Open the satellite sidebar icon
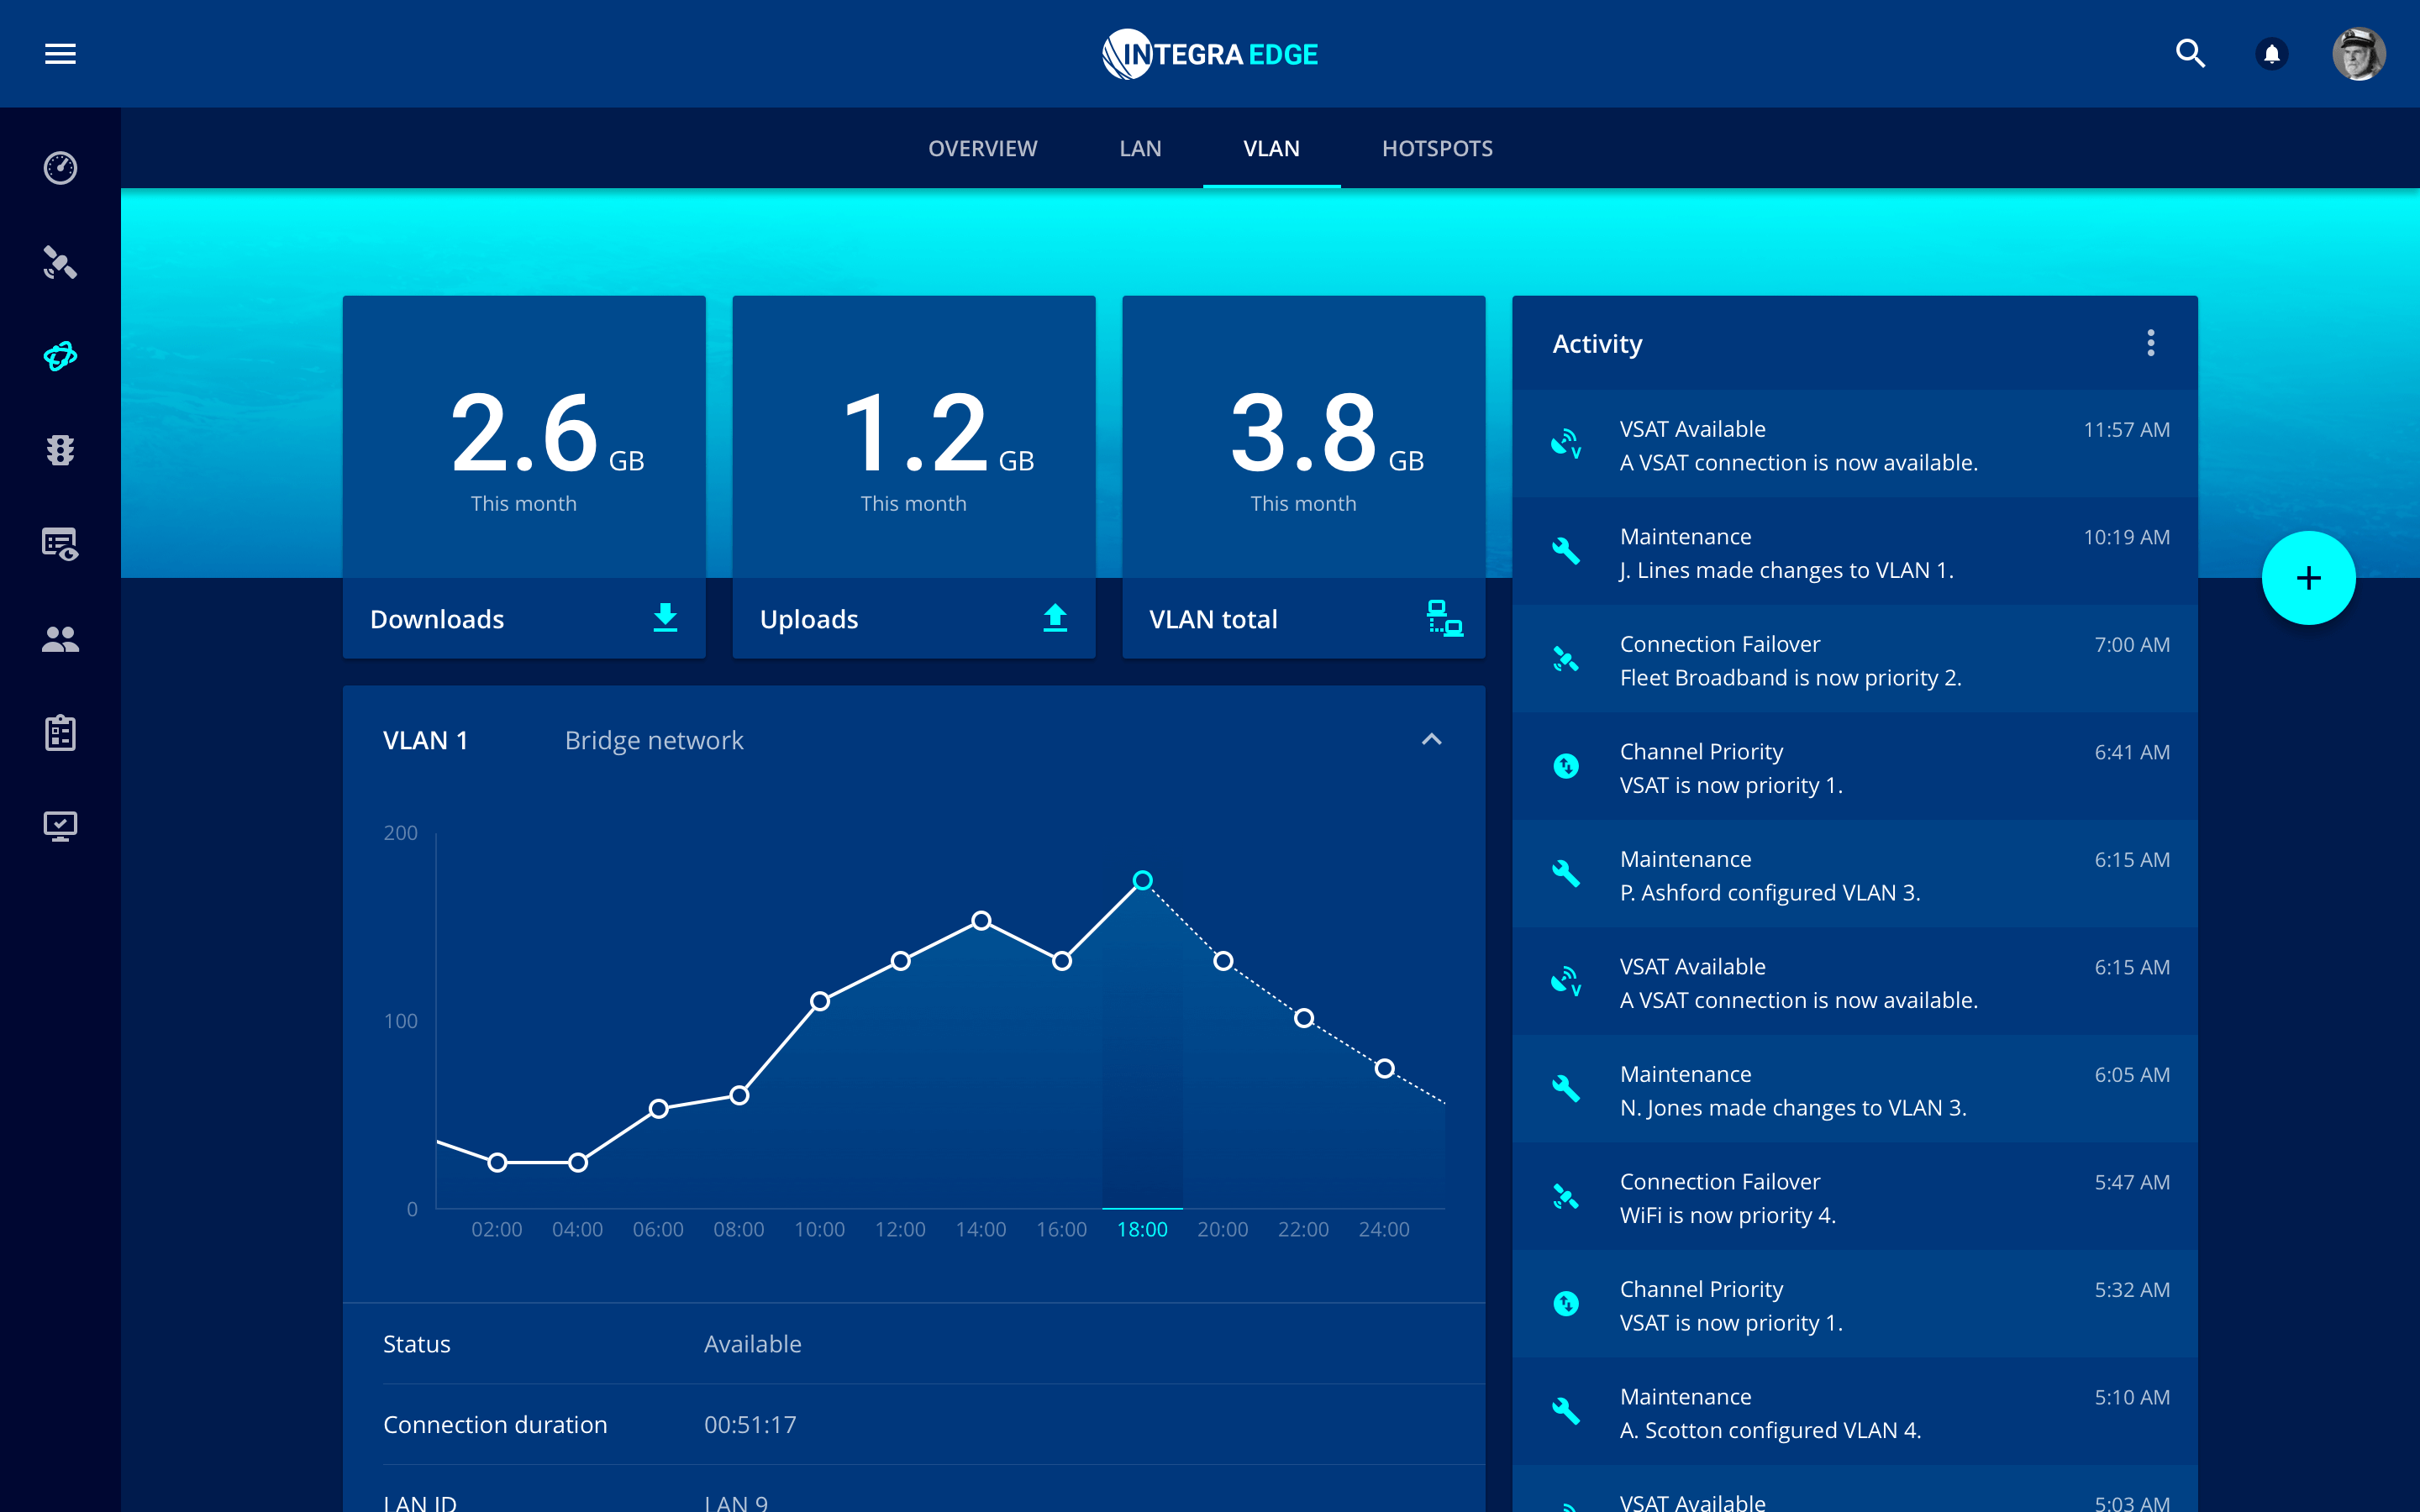The image size is (2420, 1512). click(60, 263)
